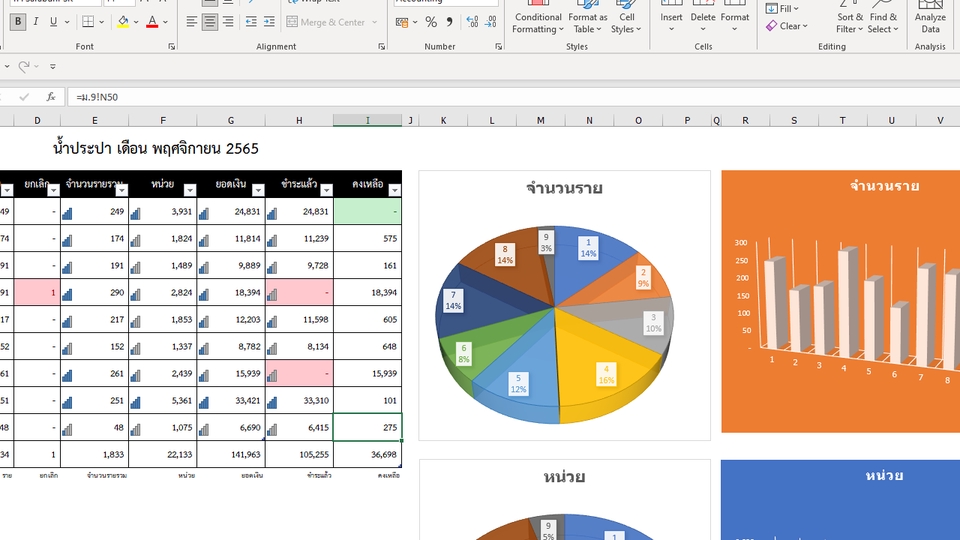
Task: Apply percent style
Action: pyautogui.click(x=431, y=22)
